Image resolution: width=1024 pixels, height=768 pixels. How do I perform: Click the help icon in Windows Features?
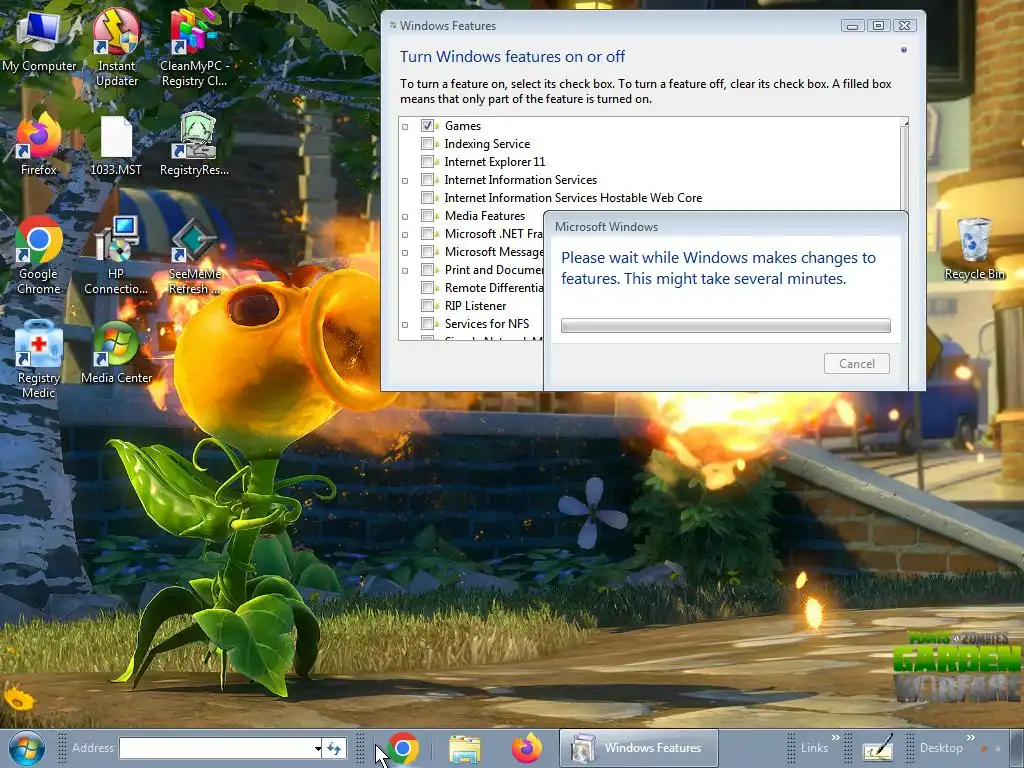pyautogui.click(x=904, y=50)
